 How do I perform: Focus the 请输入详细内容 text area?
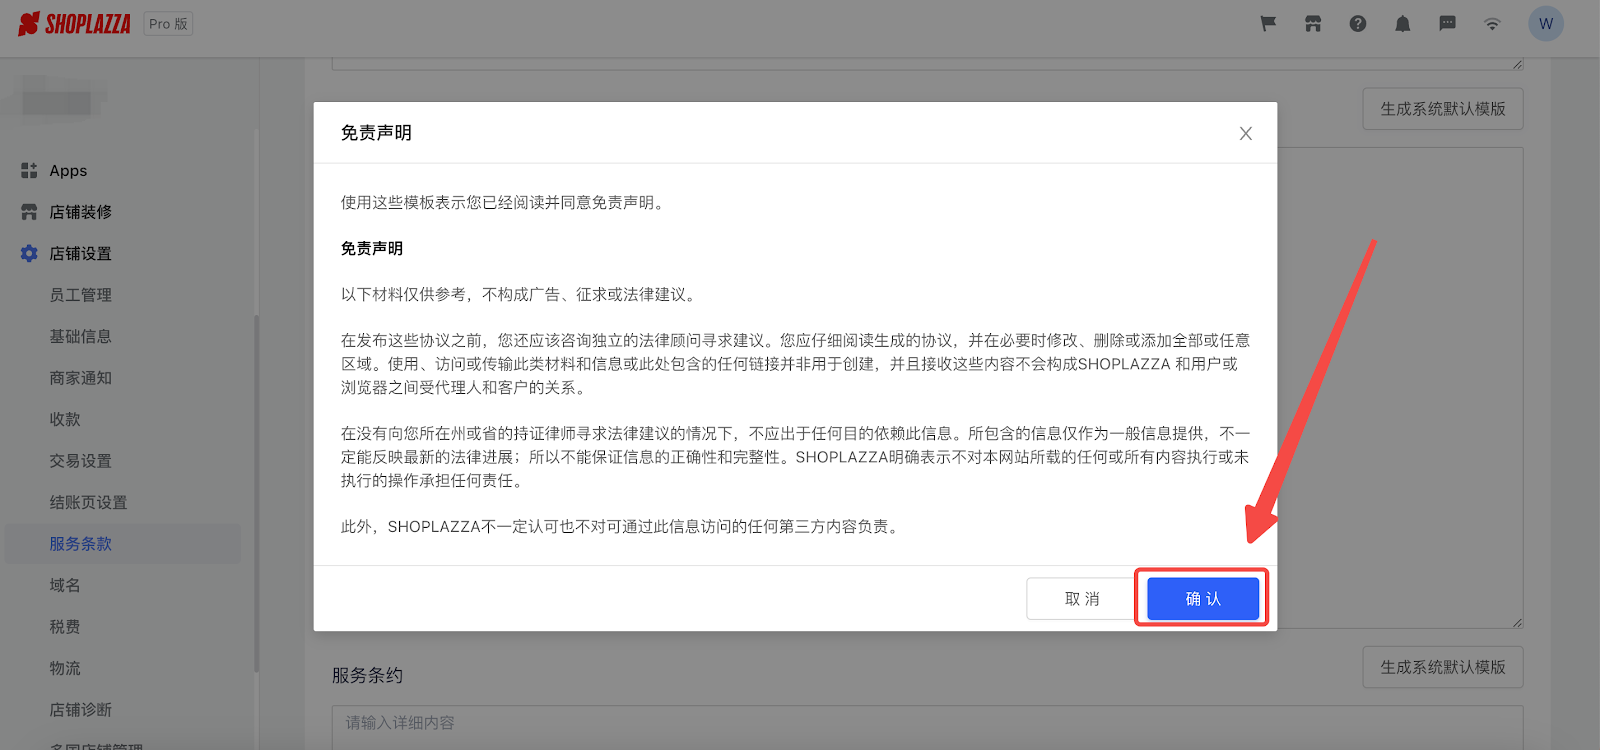pos(927,728)
